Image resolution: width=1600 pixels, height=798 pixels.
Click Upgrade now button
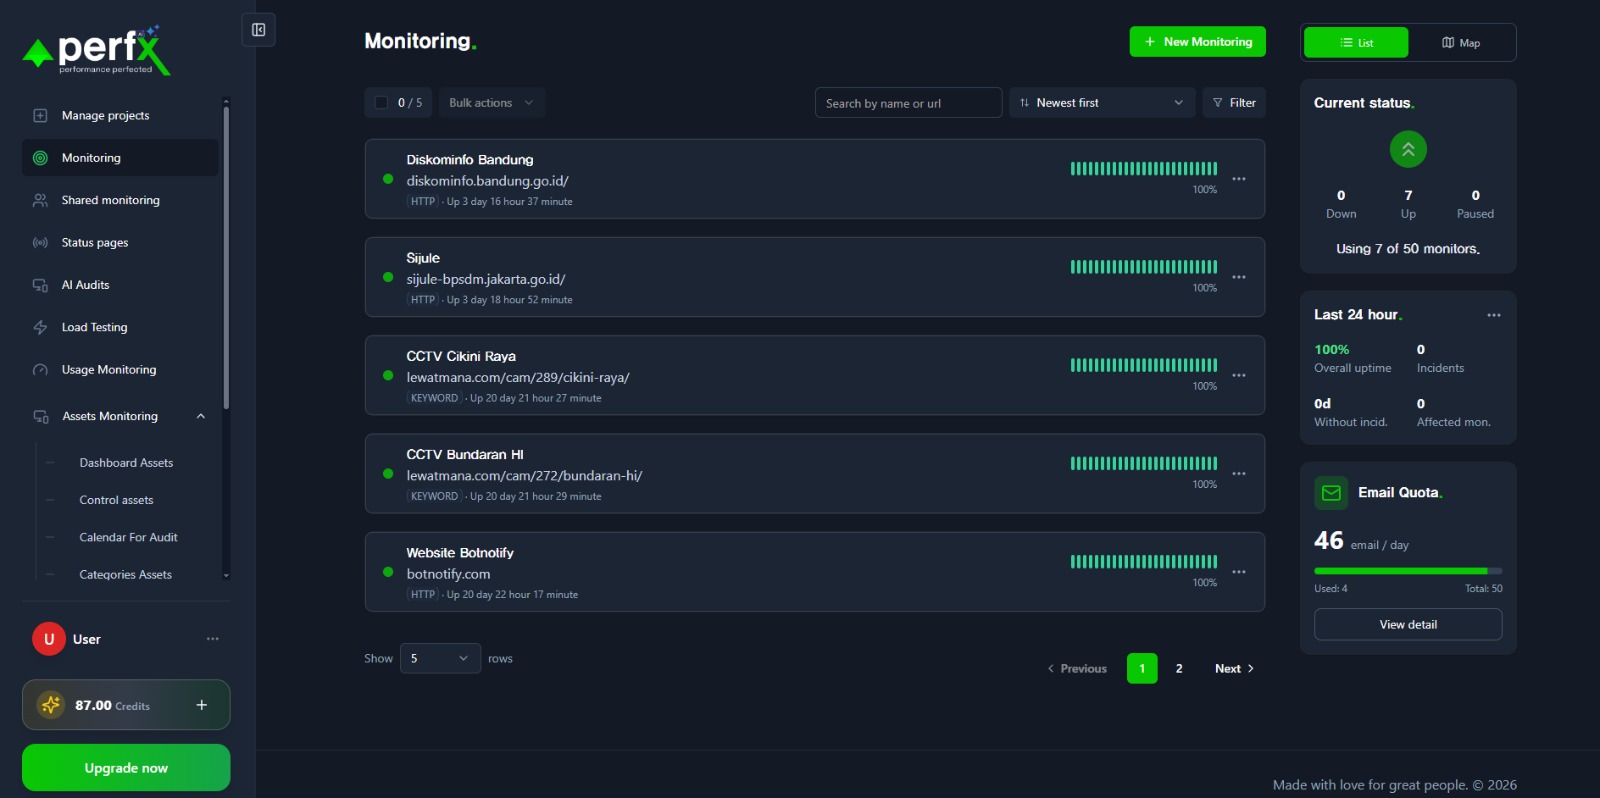pos(126,768)
